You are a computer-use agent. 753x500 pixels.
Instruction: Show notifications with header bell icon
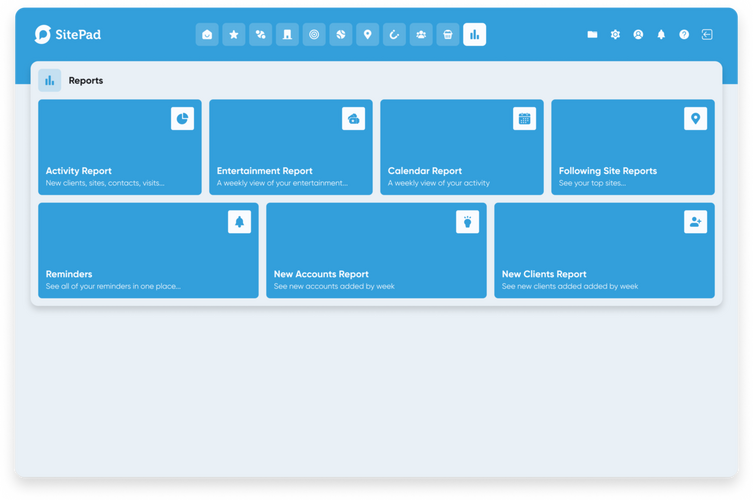click(x=661, y=35)
